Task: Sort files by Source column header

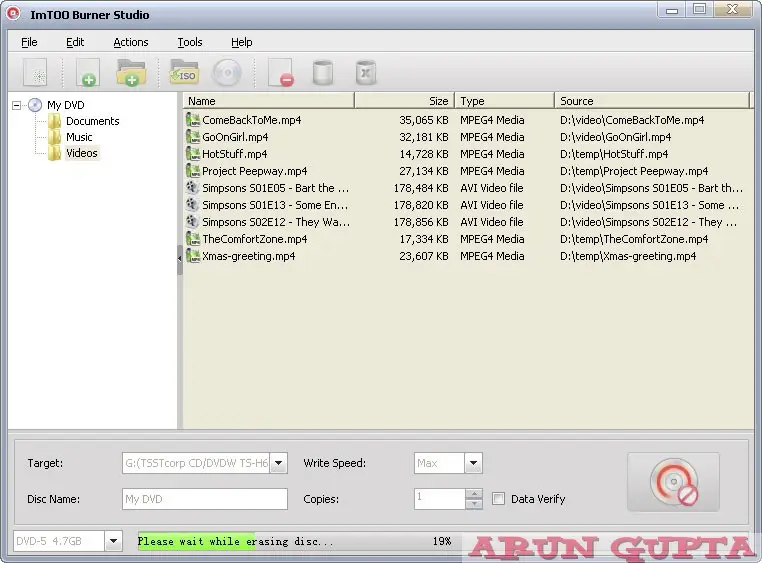Action: pyautogui.click(x=652, y=101)
